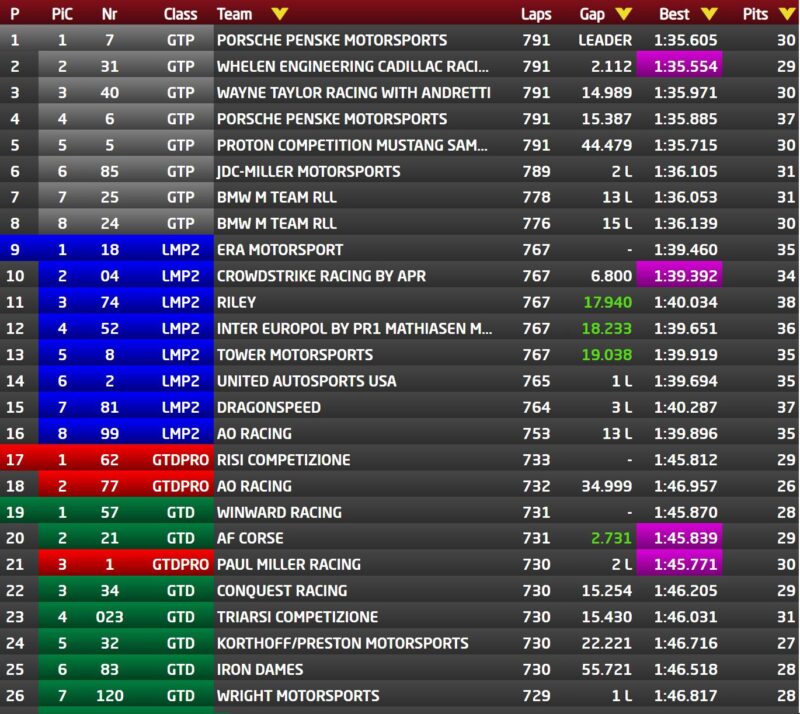The width and height of the screenshot is (800, 714).
Task: Click gap 55.721 for Iron Dames
Action: pyautogui.click(x=607, y=669)
